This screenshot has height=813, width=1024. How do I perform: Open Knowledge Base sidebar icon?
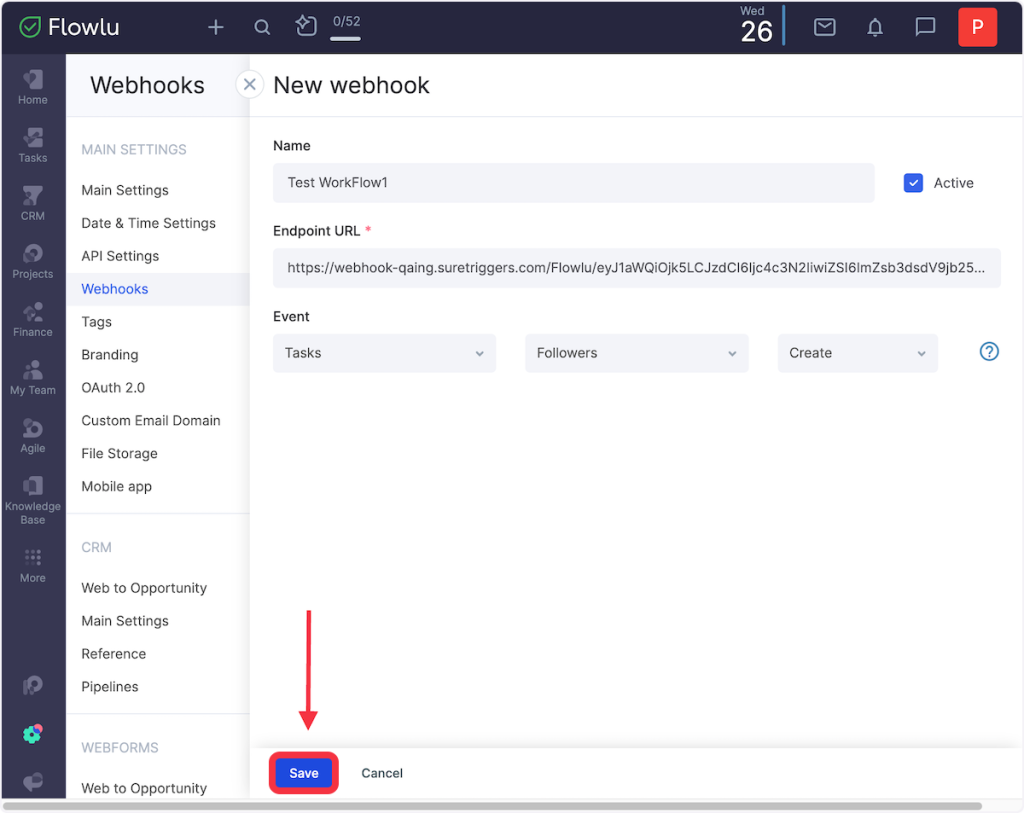[x=33, y=500]
